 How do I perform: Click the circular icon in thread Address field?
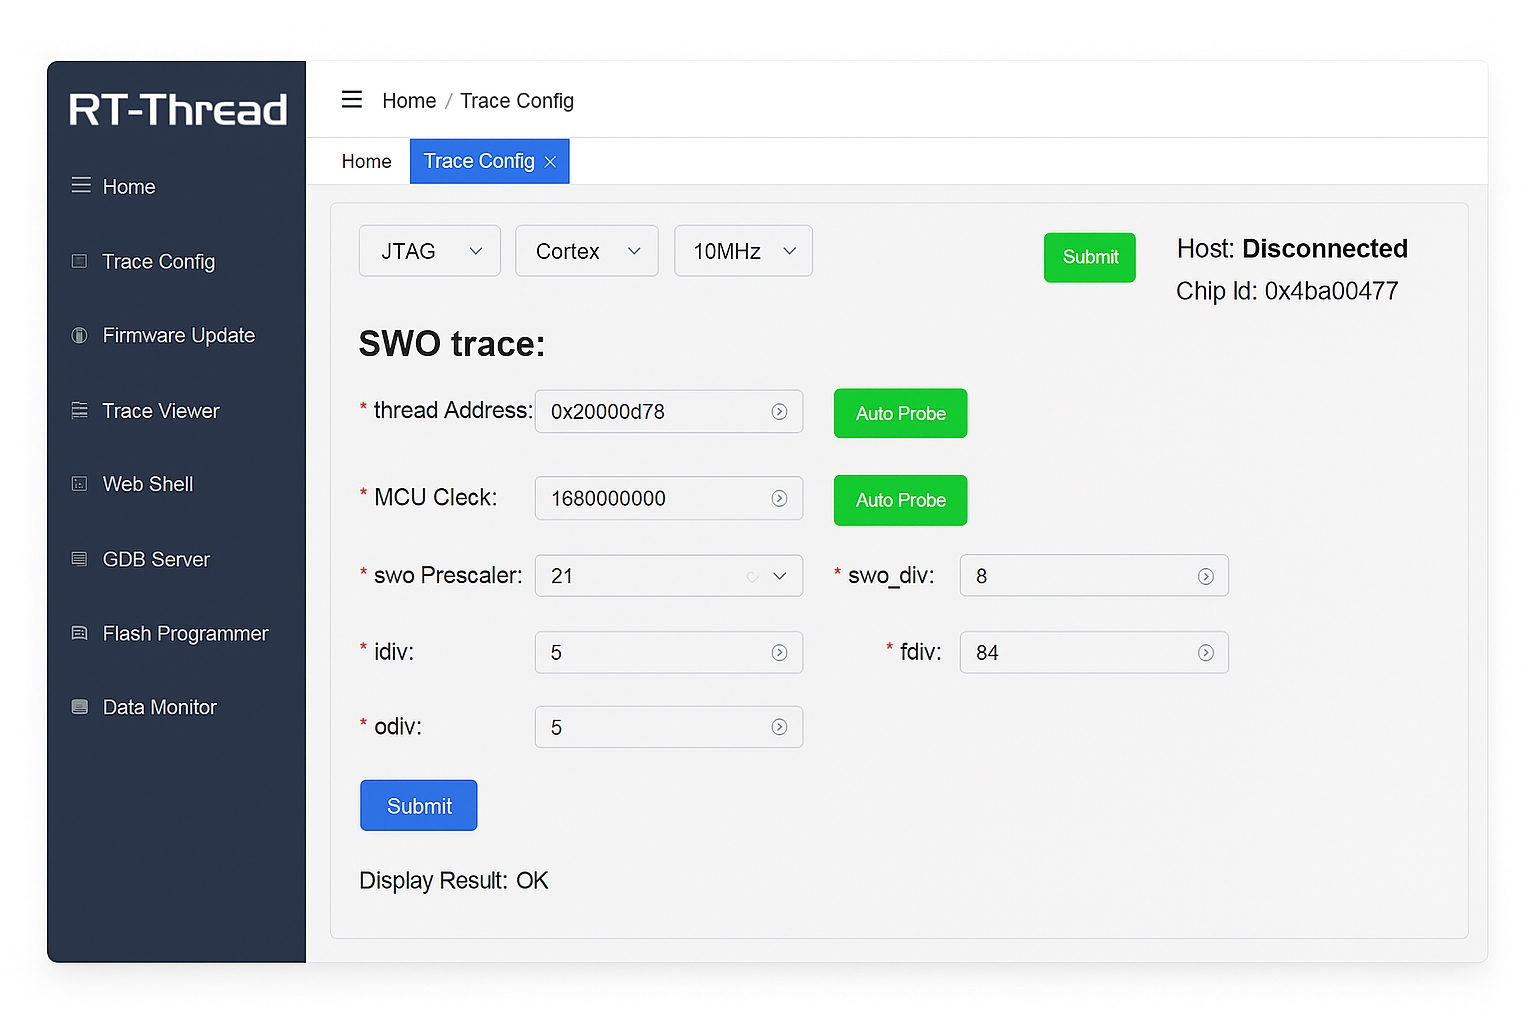[x=779, y=412]
